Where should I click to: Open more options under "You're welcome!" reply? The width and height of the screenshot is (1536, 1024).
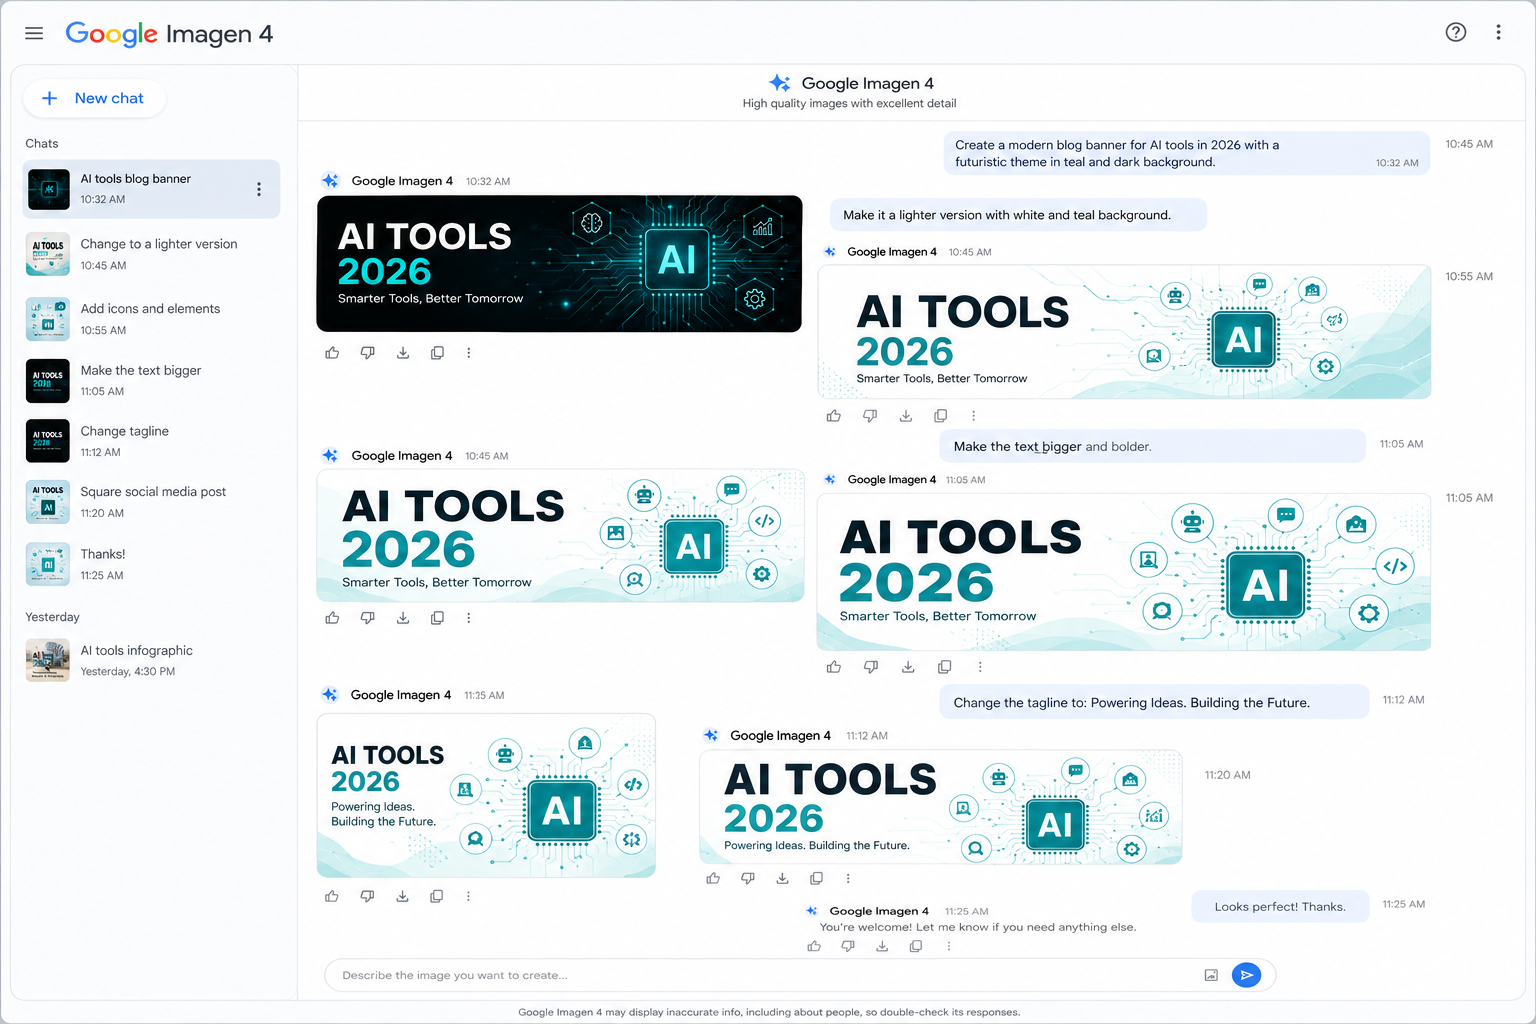coord(949,946)
